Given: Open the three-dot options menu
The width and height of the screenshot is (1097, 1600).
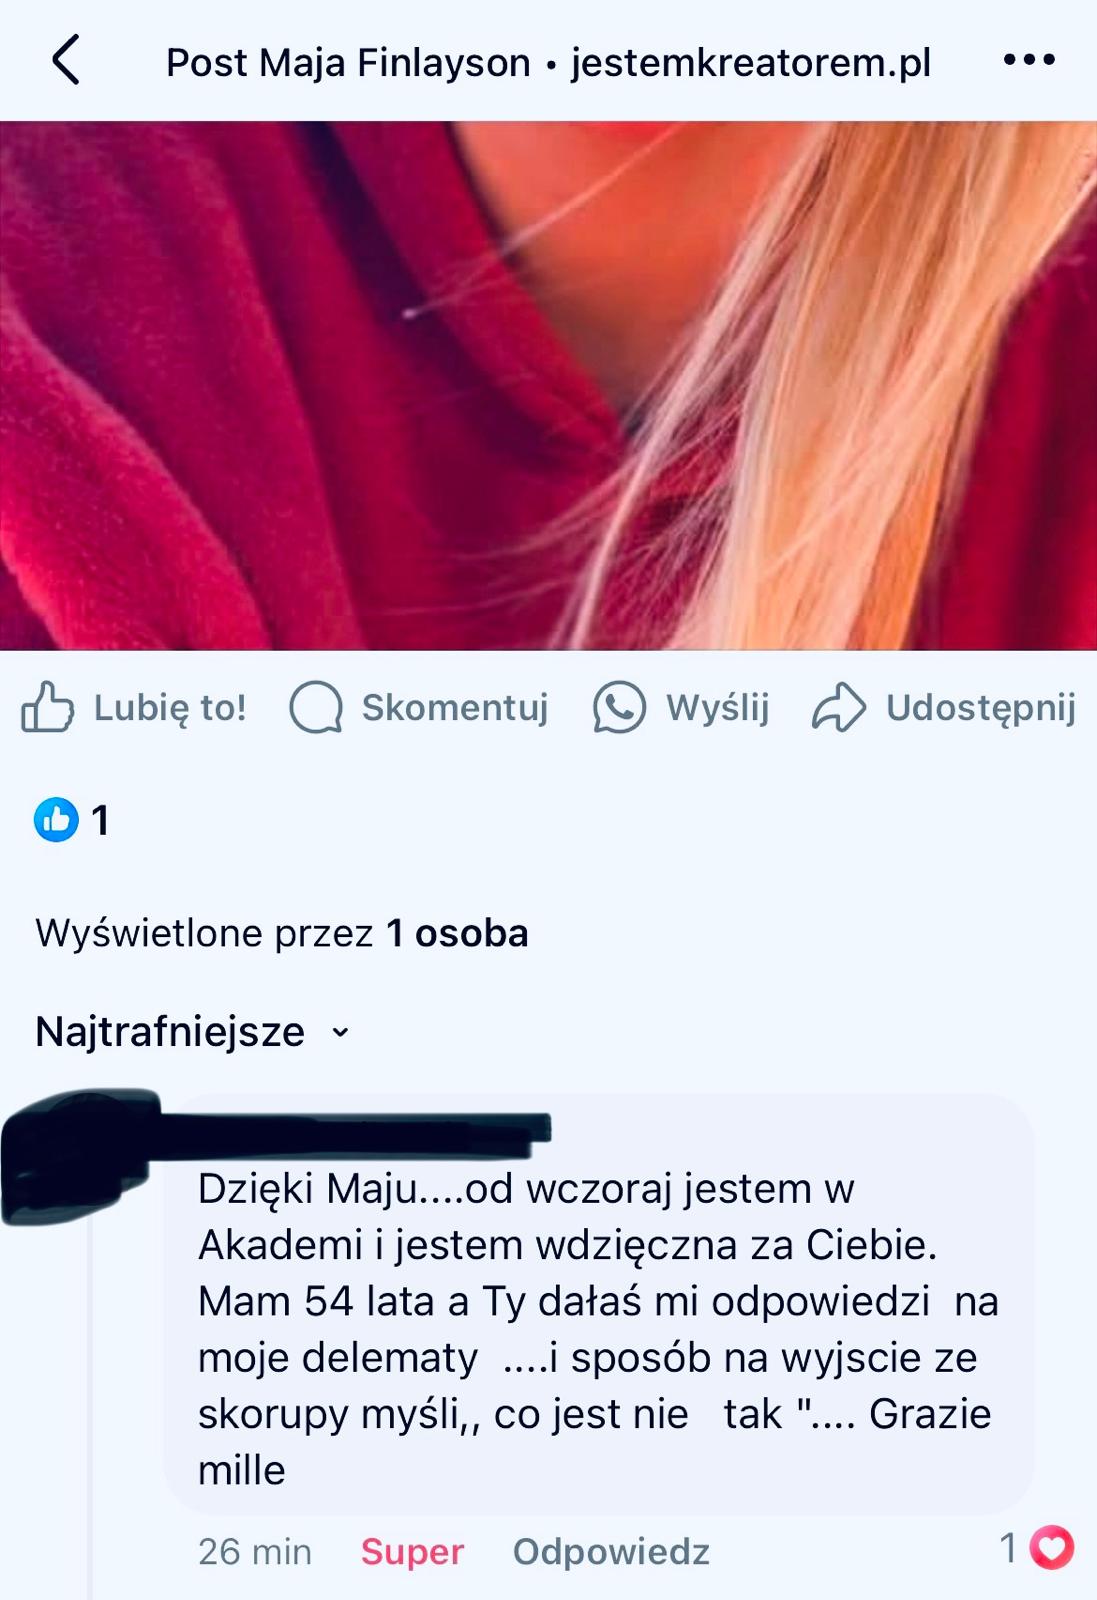Looking at the screenshot, I should point(1029,60).
